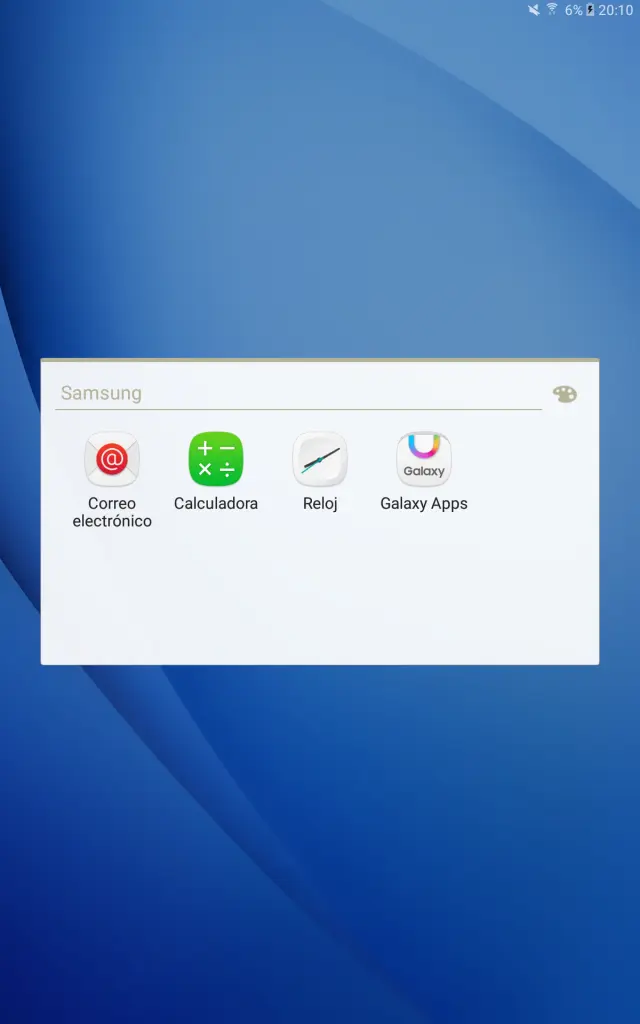Close folder by tapping wallpaper above it
The height and width of the screenshot is (1024, 640).
pos(320,200)
